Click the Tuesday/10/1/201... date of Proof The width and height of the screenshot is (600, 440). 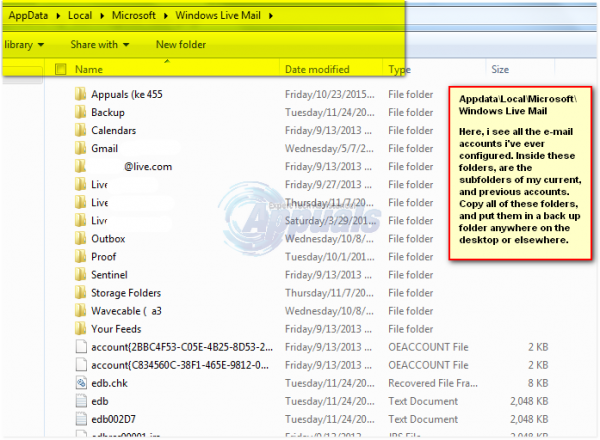(x=329, y=256)
